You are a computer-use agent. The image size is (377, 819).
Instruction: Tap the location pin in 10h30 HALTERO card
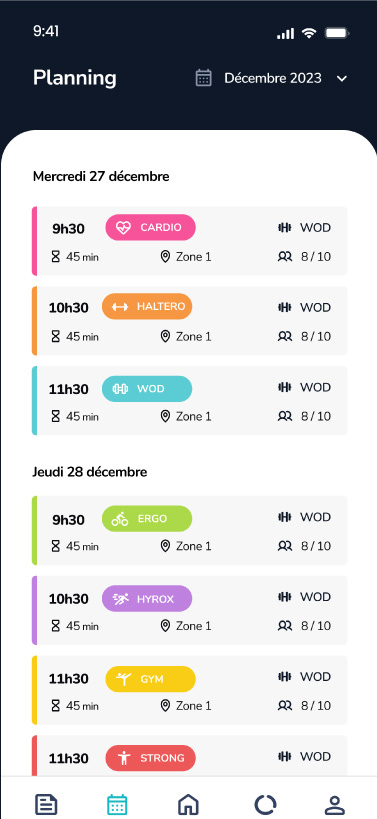(x=165, y=336)
